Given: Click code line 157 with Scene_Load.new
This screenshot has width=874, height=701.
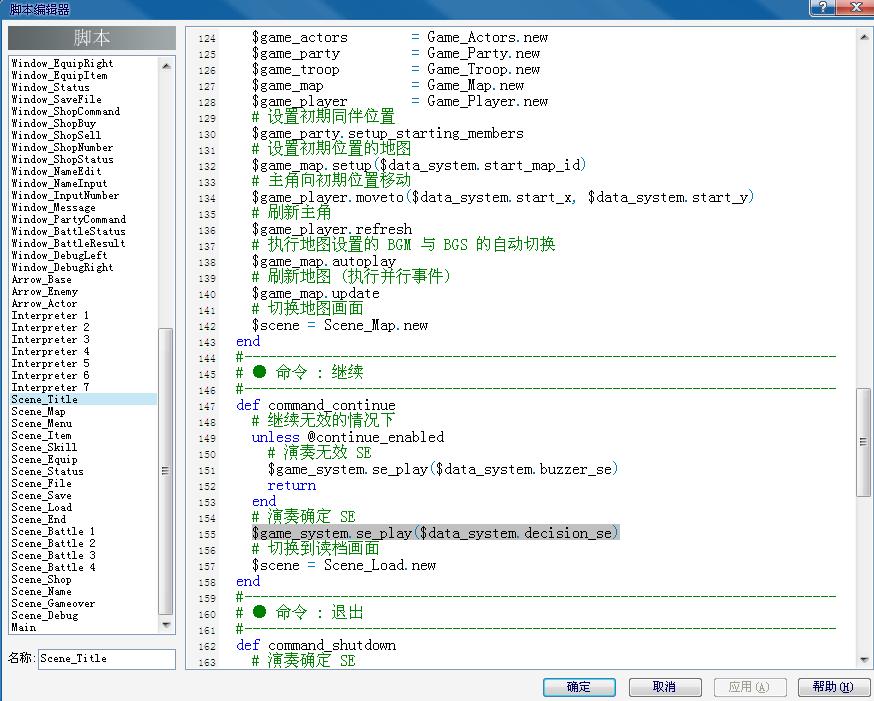Looking at the screenshot, I should click(344, 566).
